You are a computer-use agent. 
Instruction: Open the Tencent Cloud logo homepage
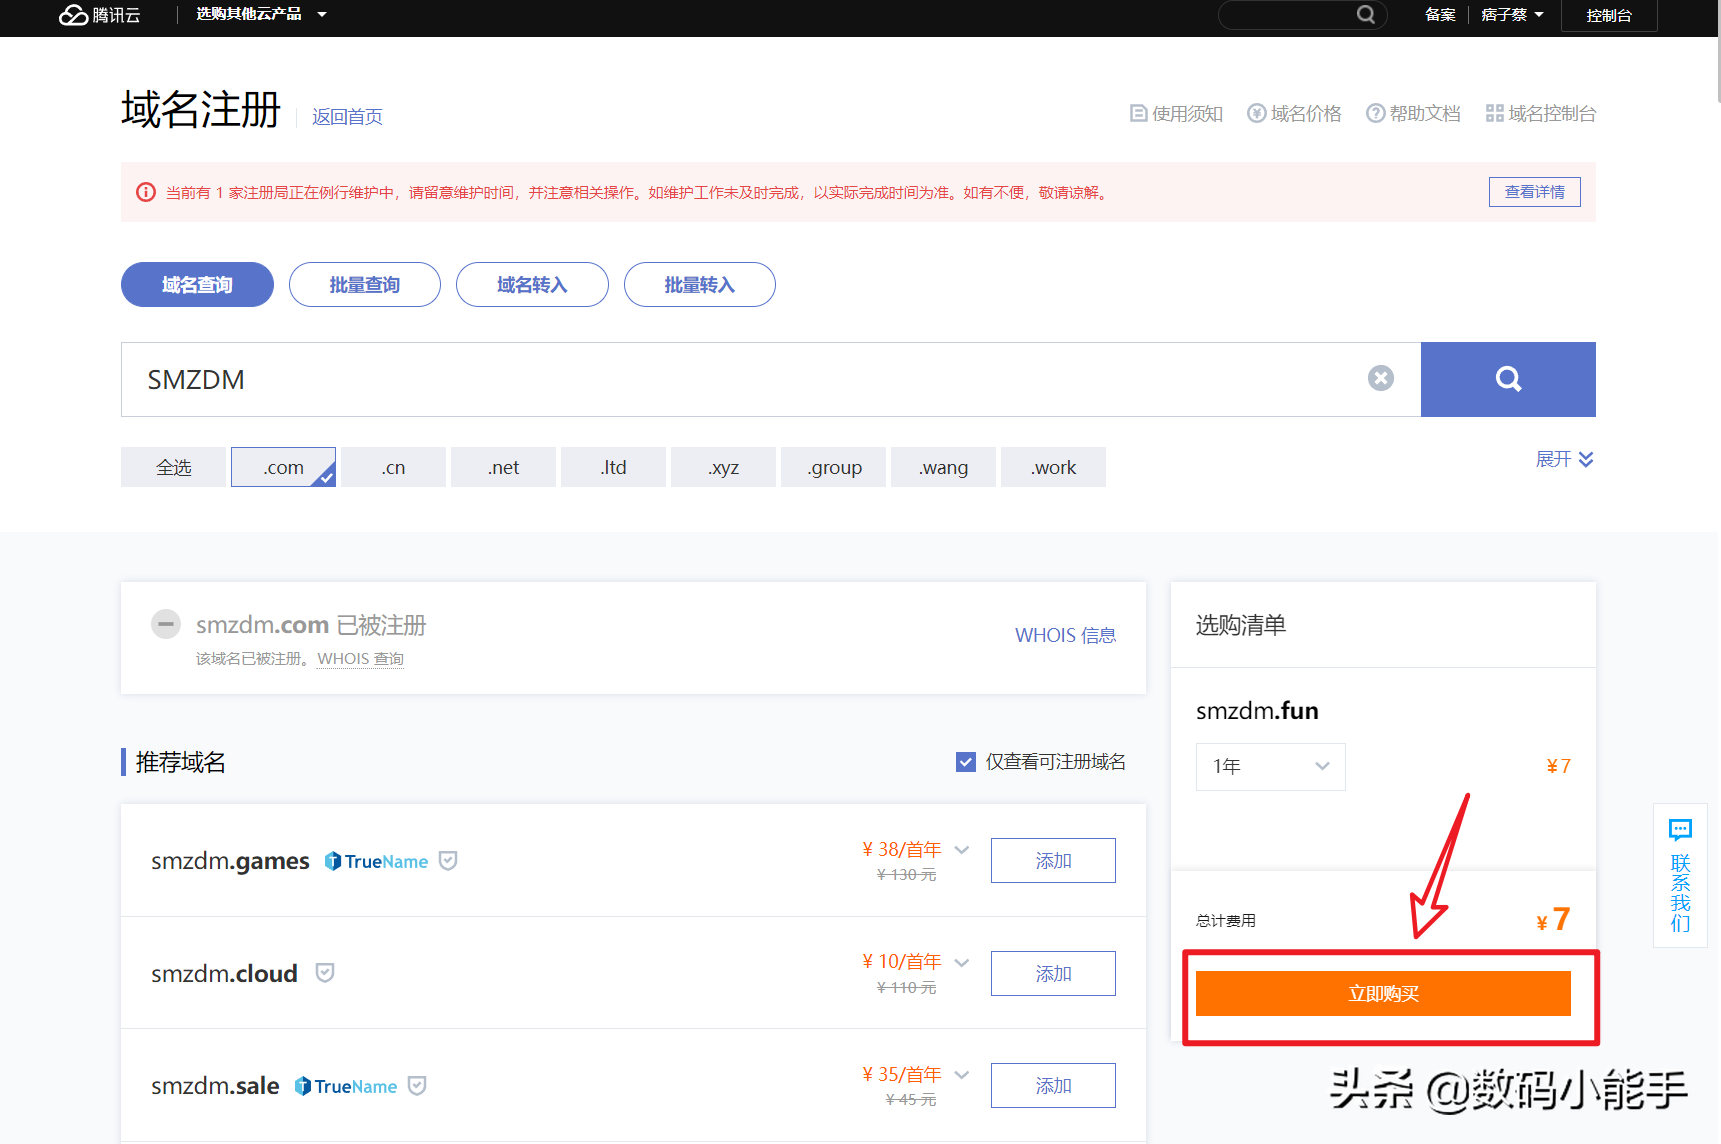click(x=99, y=15)
